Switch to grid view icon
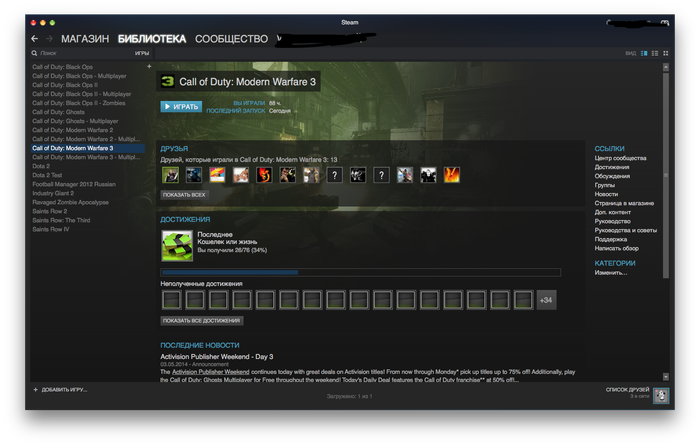The width and height of the screenshot is (700, 446). (x=665, y=53)
